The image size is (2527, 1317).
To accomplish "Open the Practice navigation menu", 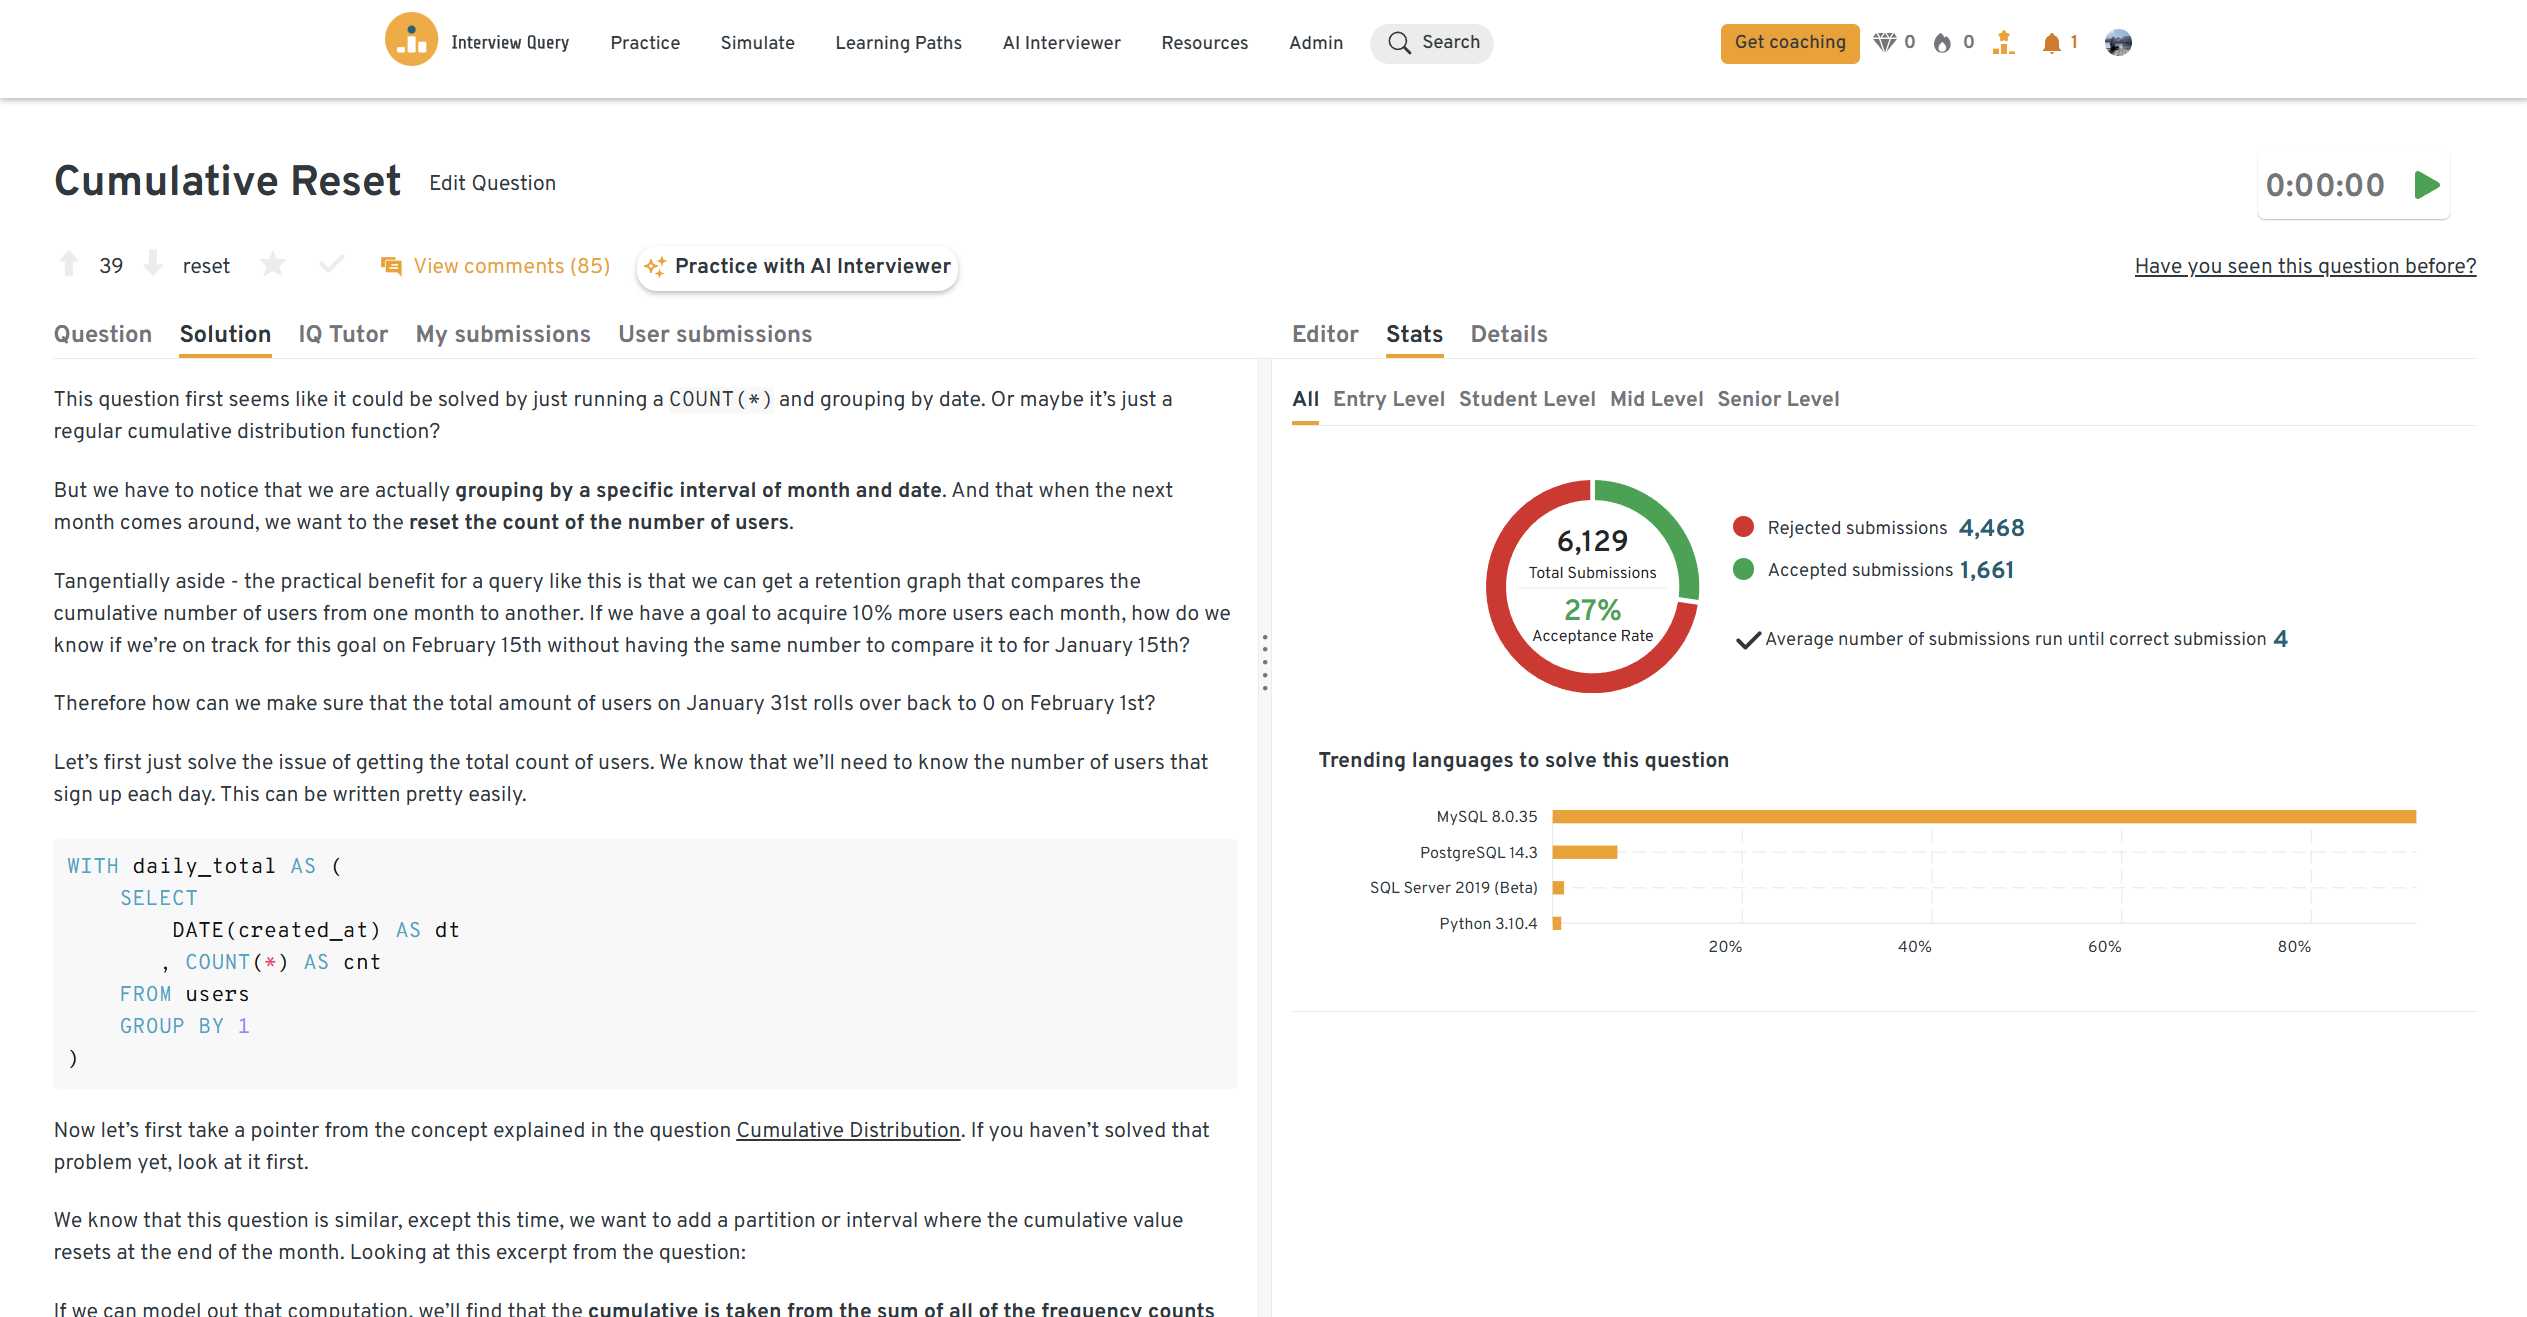I will 645,43.
